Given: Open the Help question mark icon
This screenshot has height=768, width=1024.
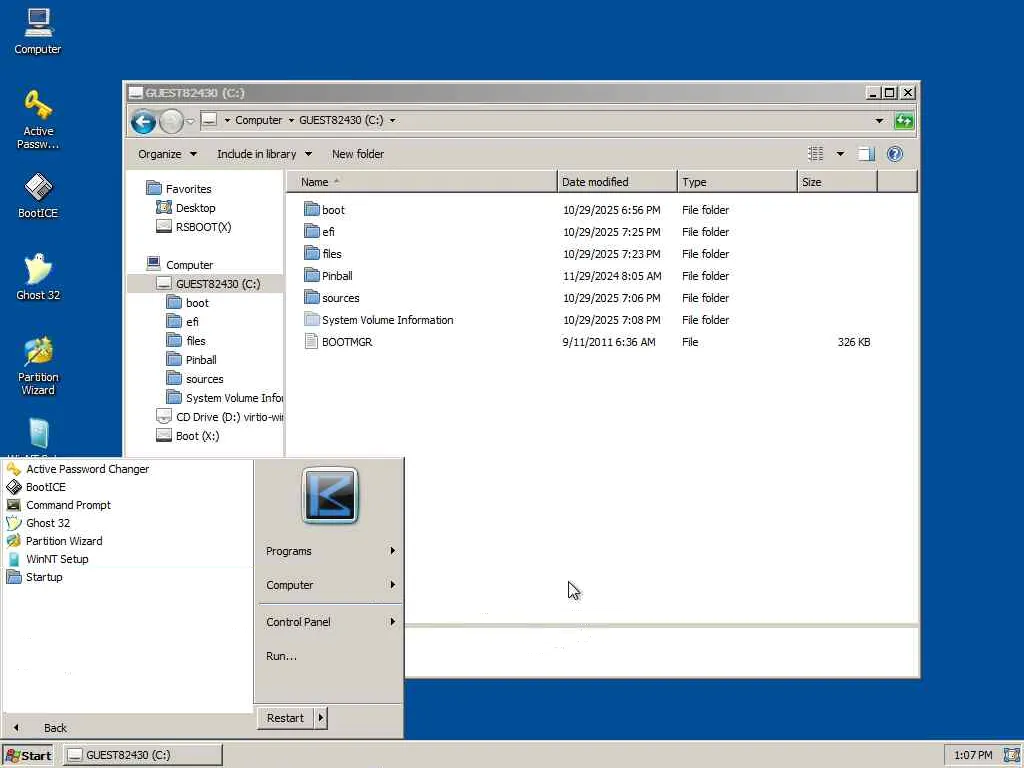Looking at the screenshot, I should pos(895,154).
